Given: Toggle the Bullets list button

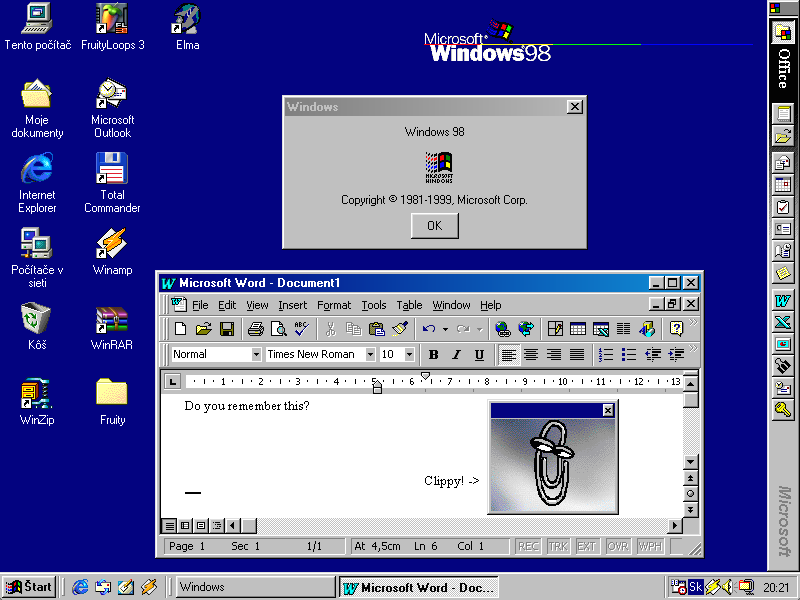Looking at the screenshot, I should click(629, 355).
